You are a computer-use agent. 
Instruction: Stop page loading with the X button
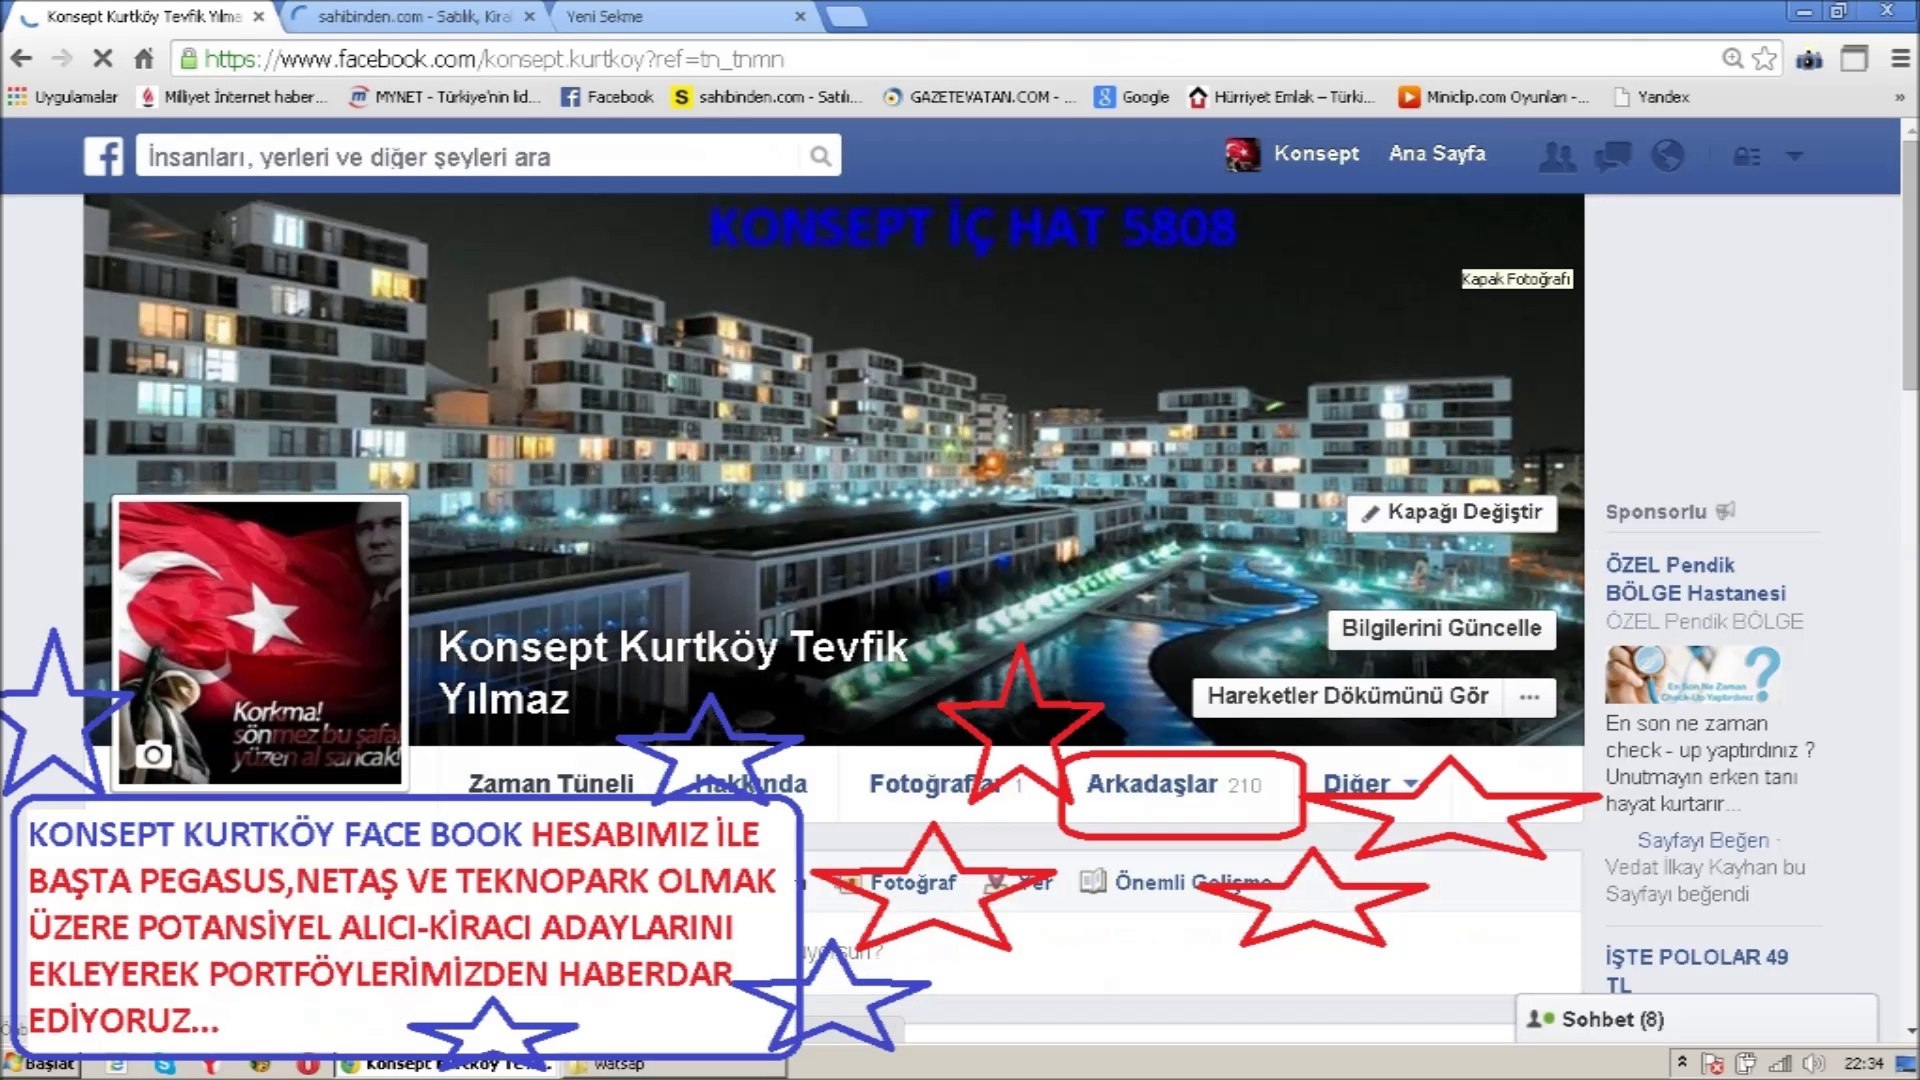click(x=102, y=59)
